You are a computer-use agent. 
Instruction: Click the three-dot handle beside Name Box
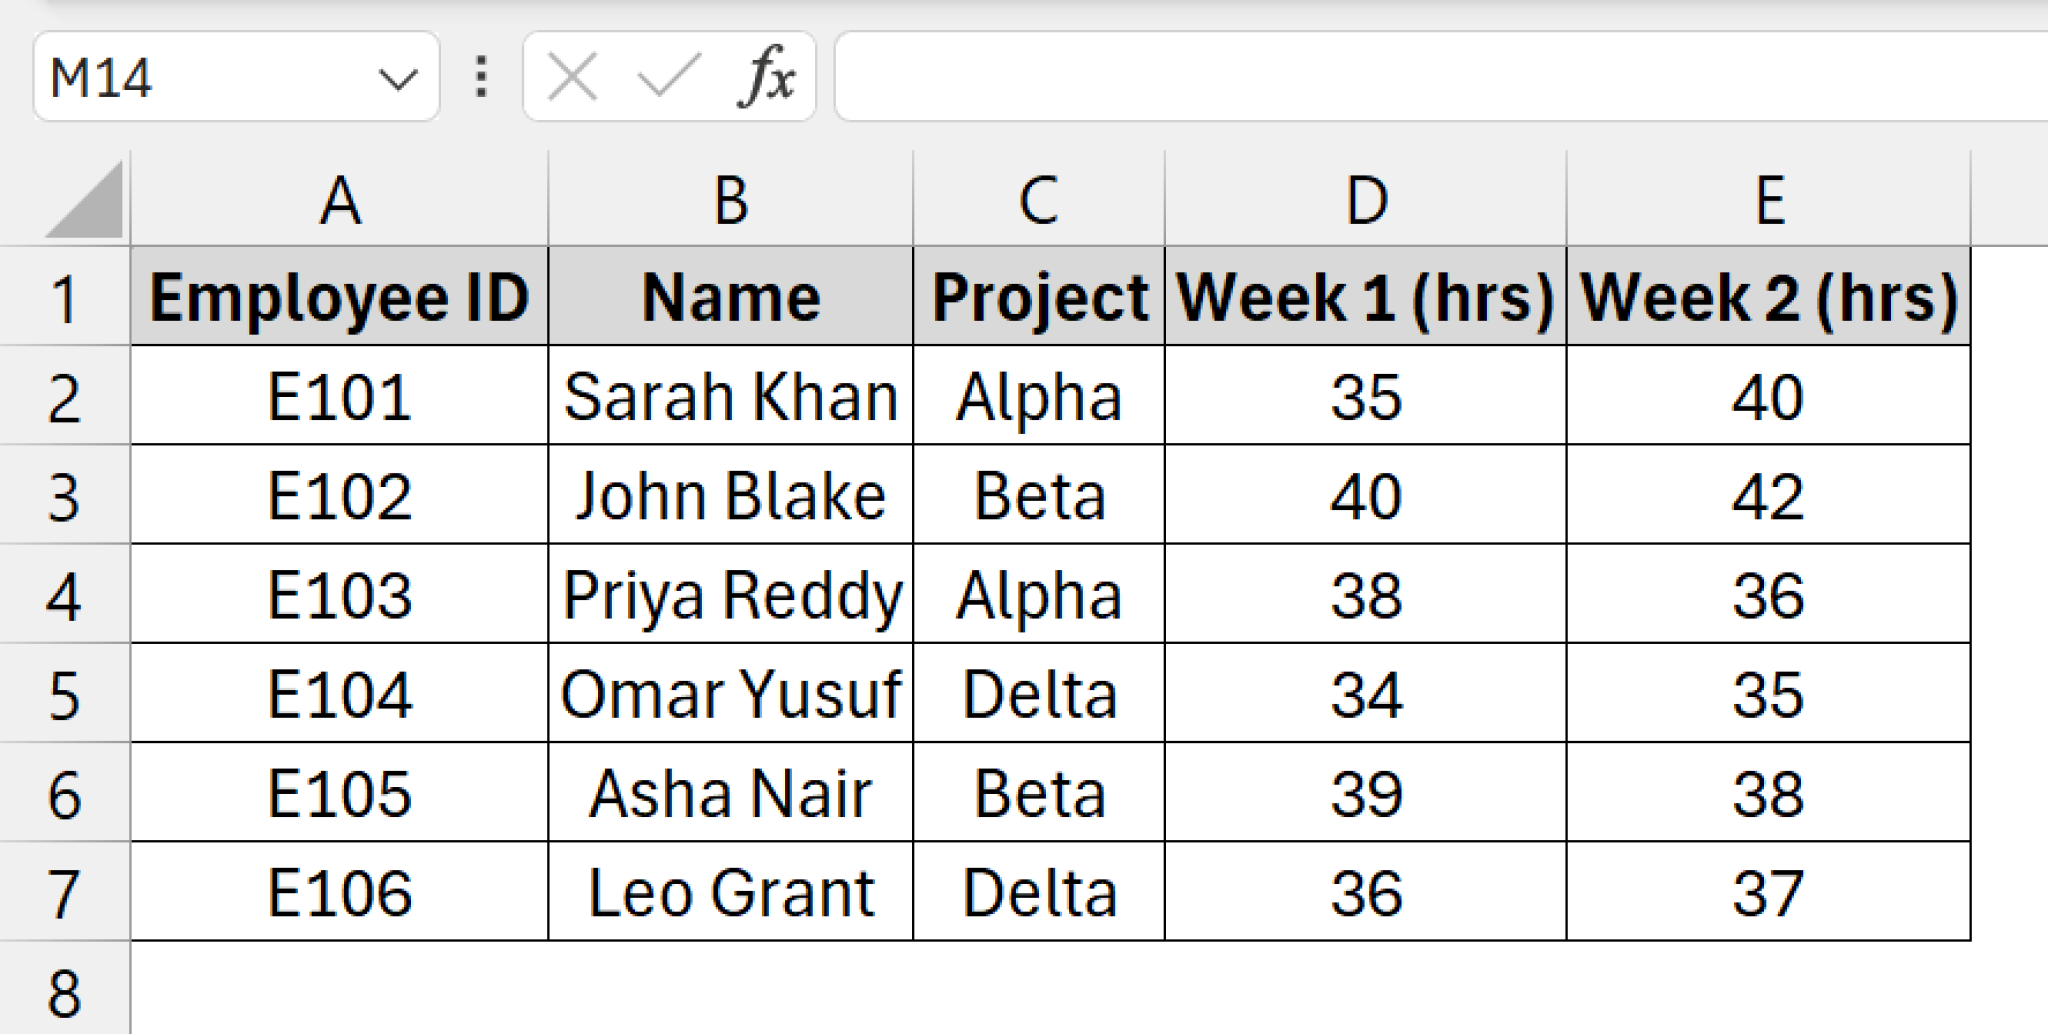pos(481,77)
